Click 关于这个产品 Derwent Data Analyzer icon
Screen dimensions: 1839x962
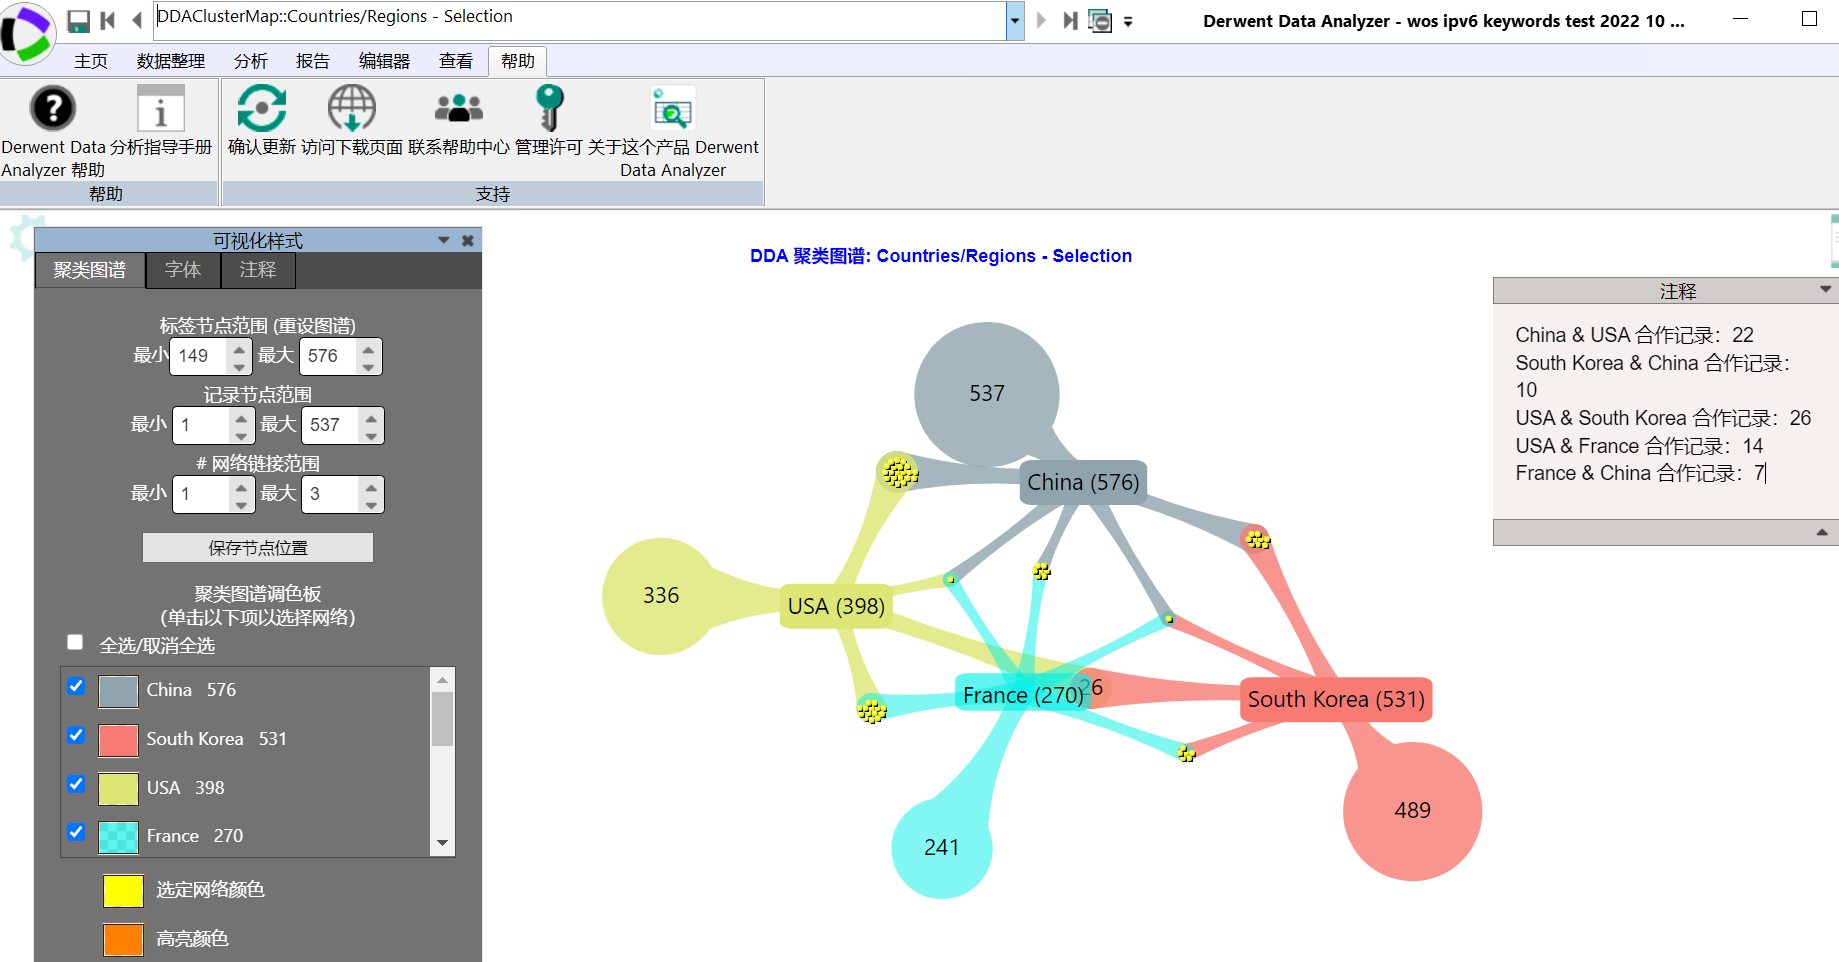pos(671,108)
